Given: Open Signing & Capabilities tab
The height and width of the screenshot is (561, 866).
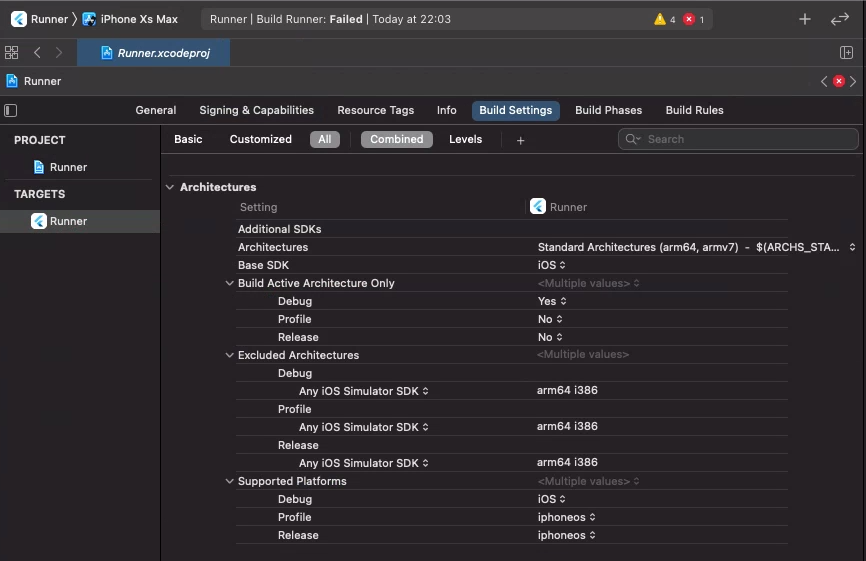Looking at the screenshot, I should coord(256,110).
